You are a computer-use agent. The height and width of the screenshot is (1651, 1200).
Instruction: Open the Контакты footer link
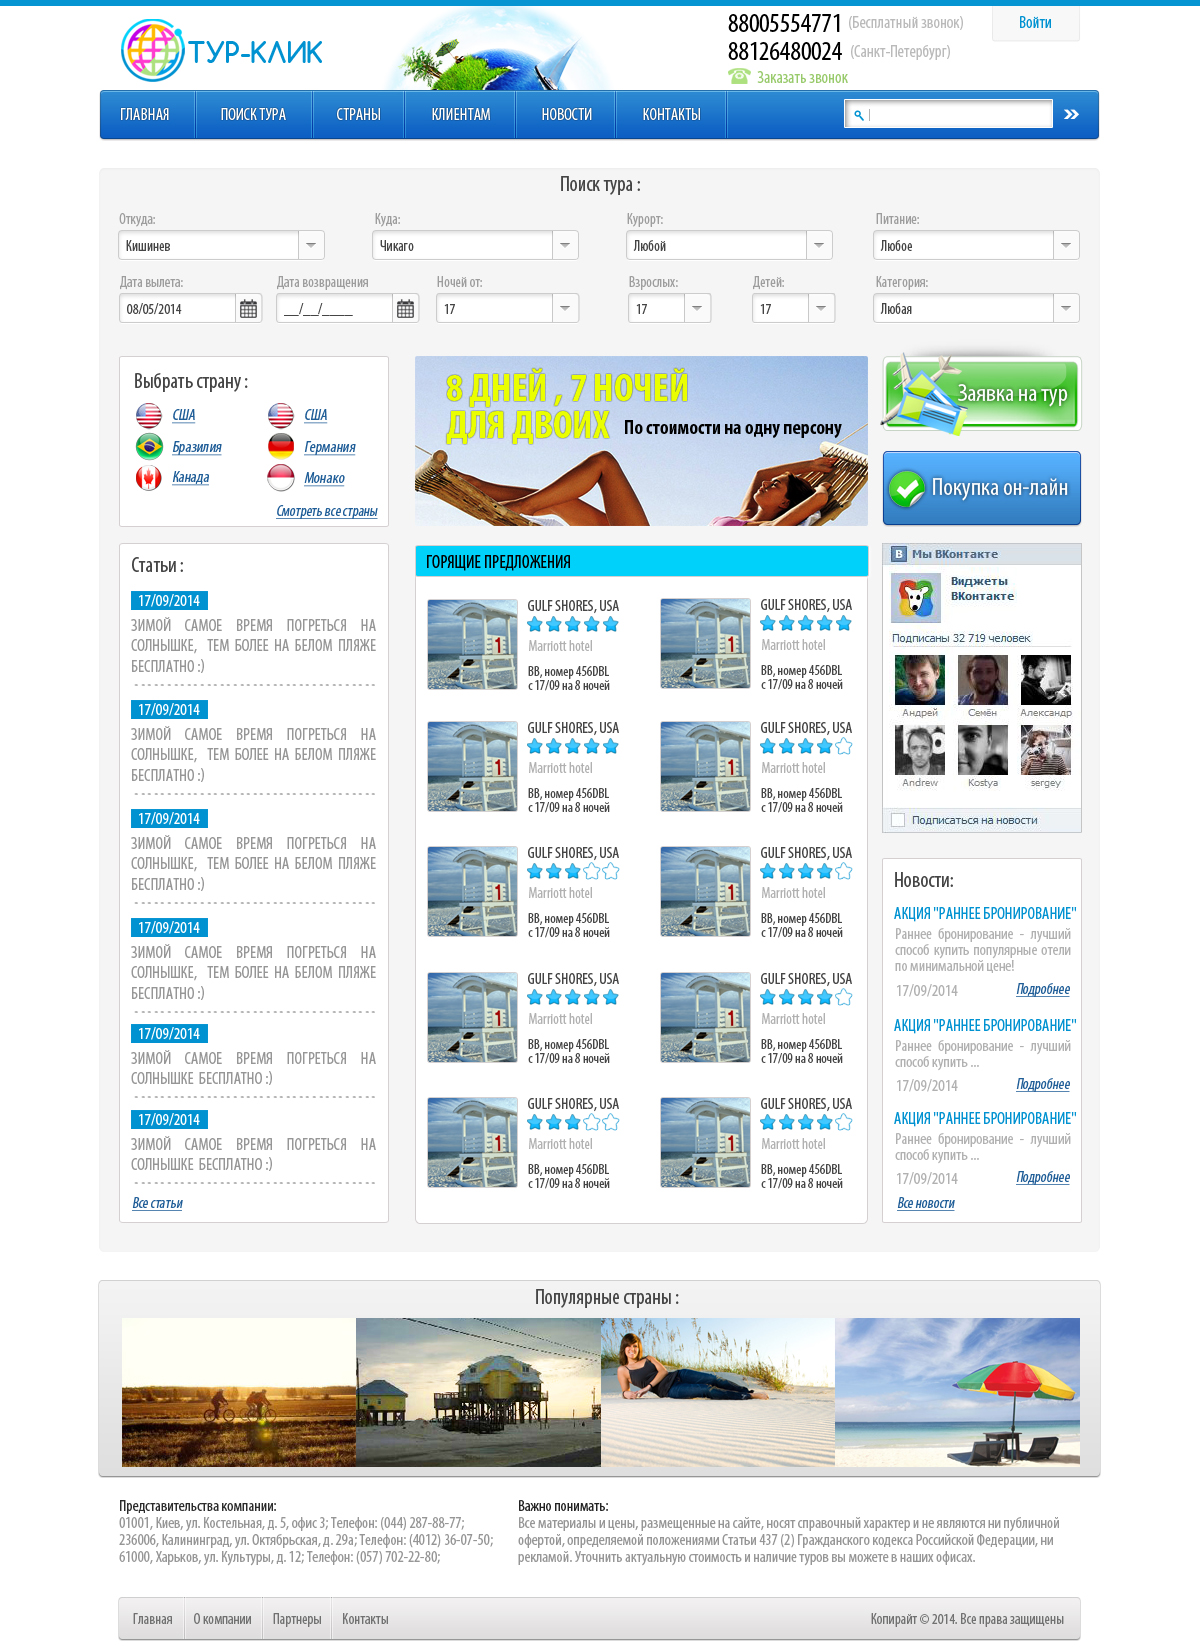(x=365, y=1619)
